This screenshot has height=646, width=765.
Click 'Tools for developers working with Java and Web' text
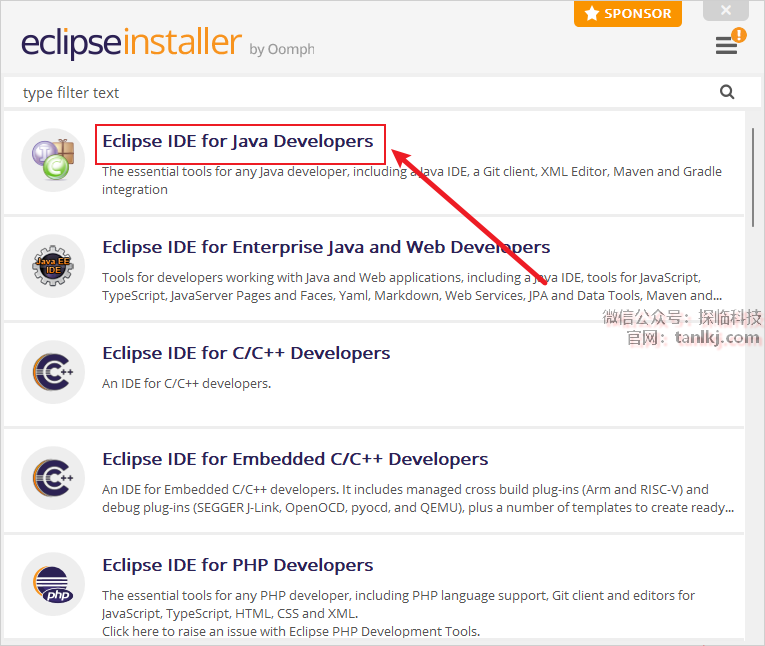412,286
